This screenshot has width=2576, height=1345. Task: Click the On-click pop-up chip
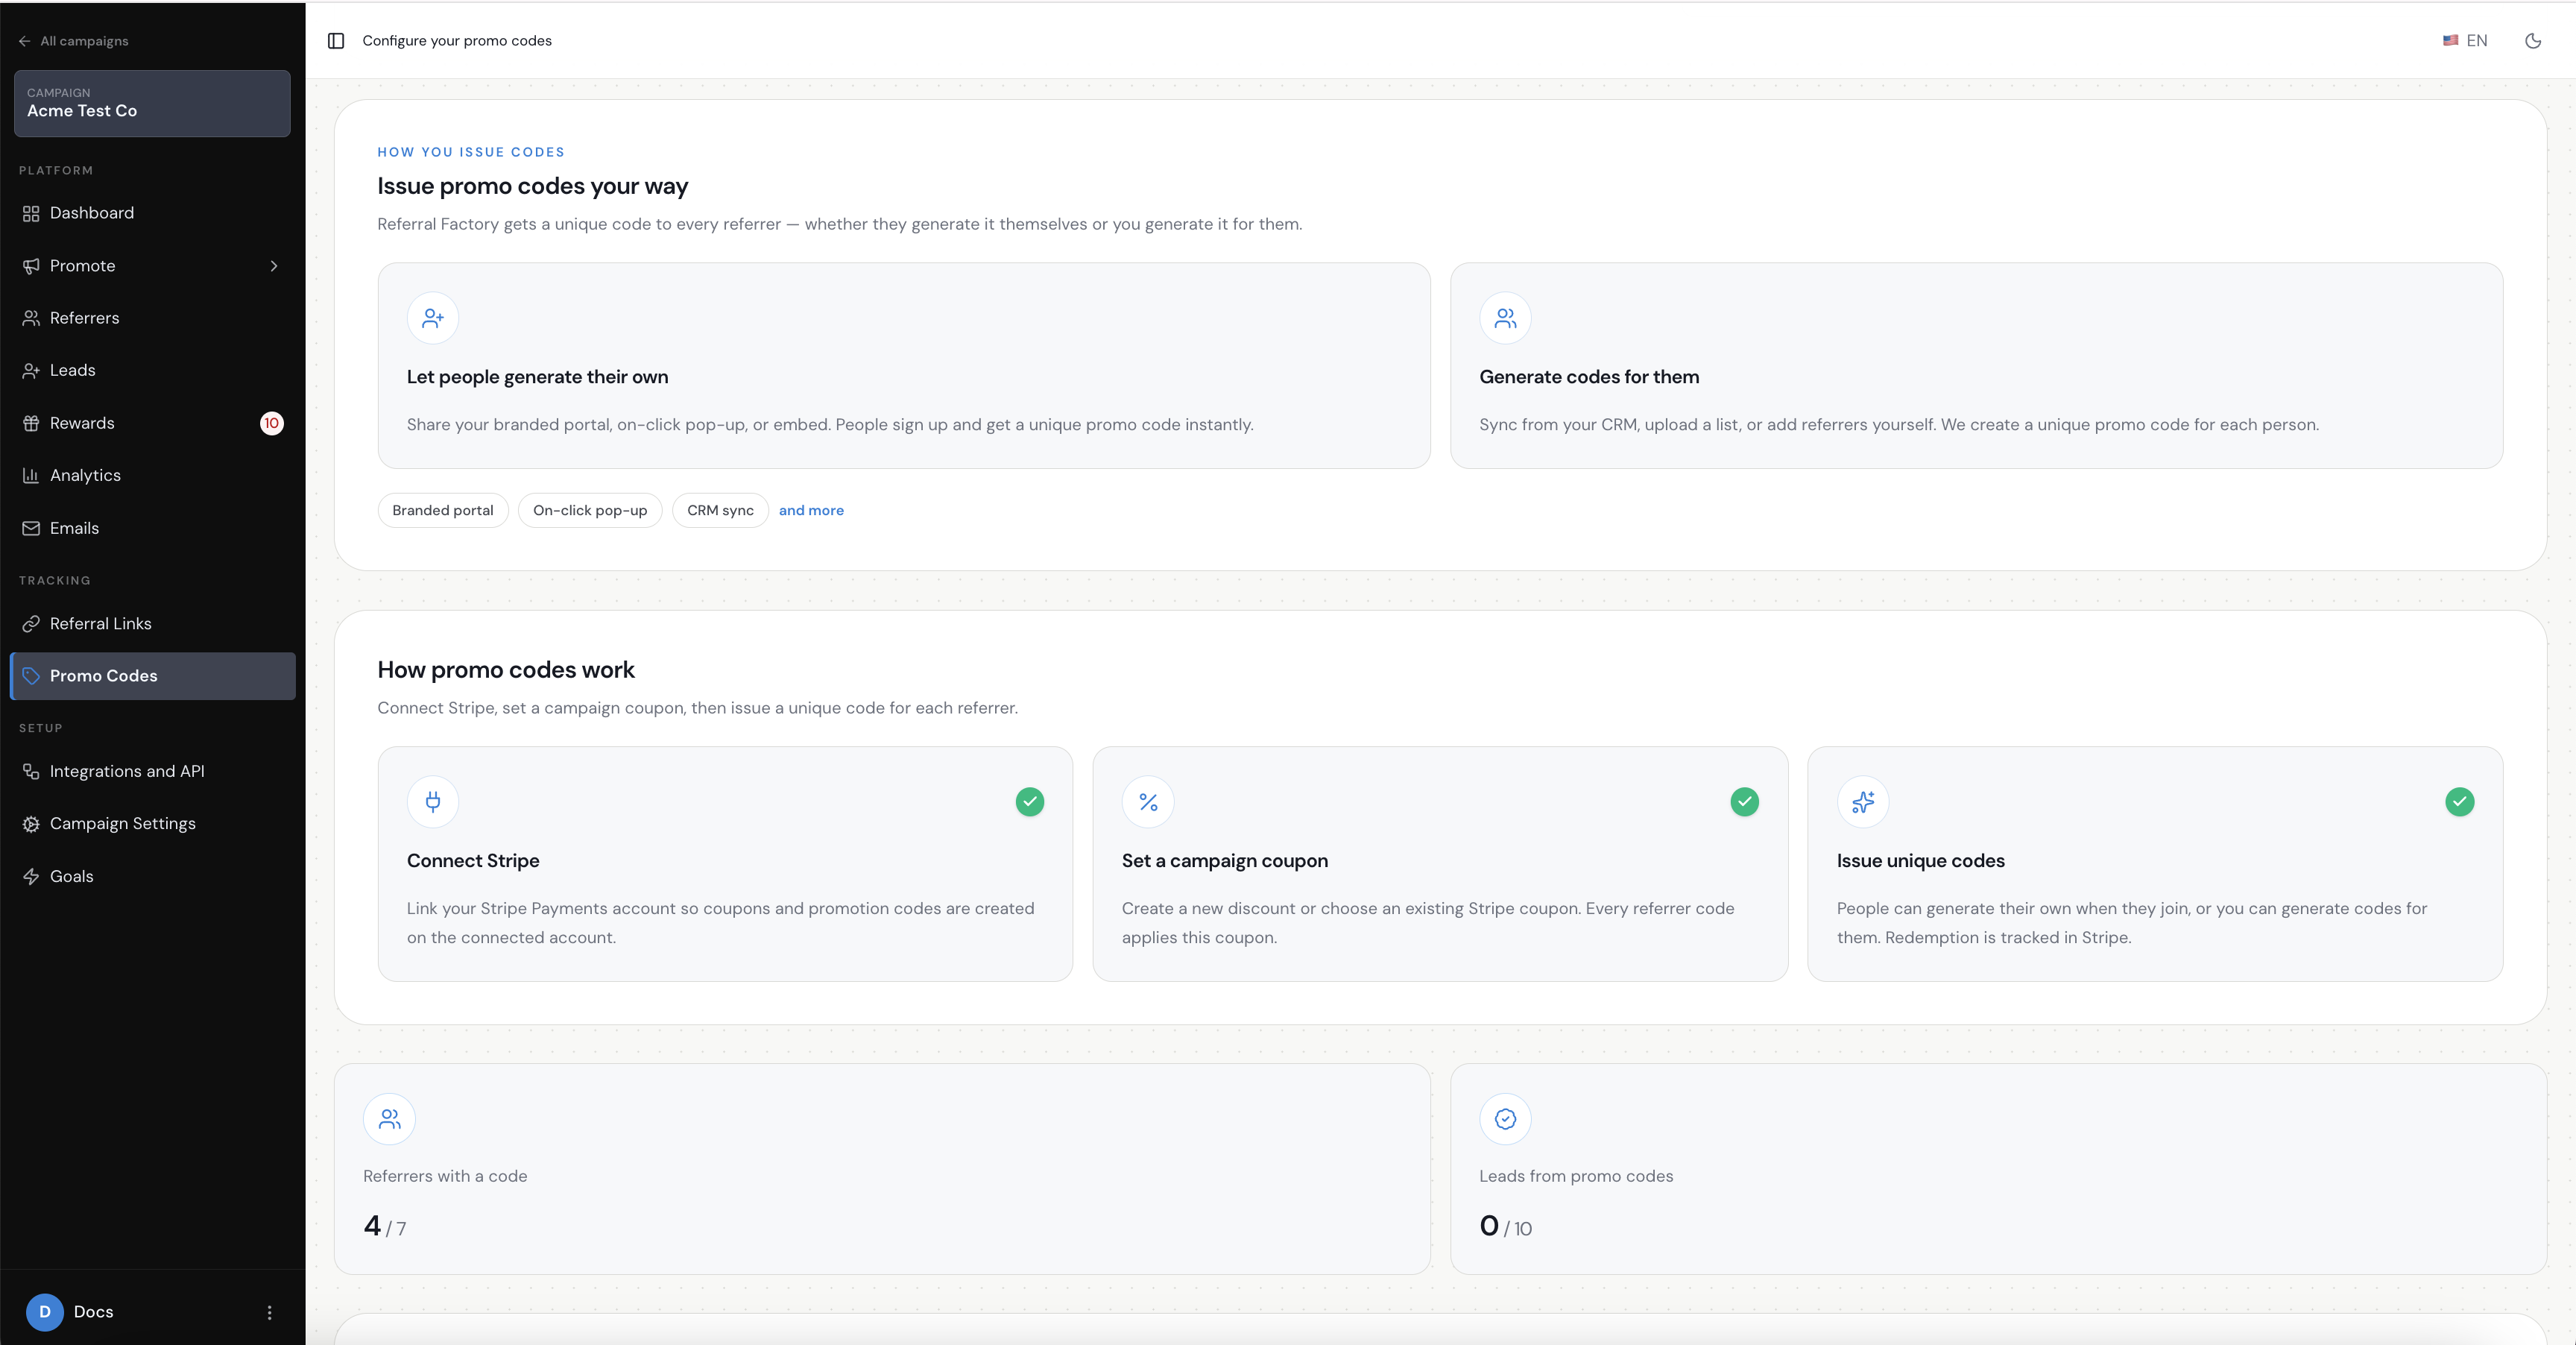[590, 510]
